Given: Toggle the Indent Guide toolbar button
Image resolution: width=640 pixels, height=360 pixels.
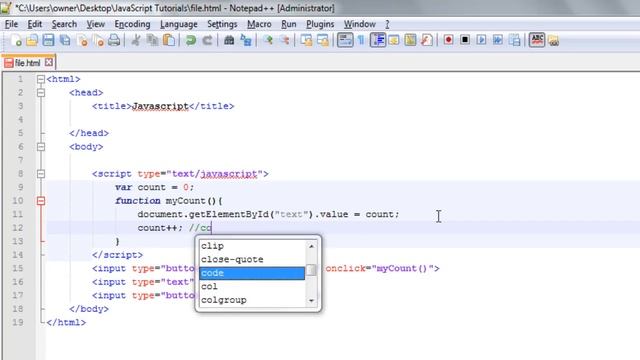Looking at the screenshot, I should click(378, 40).
